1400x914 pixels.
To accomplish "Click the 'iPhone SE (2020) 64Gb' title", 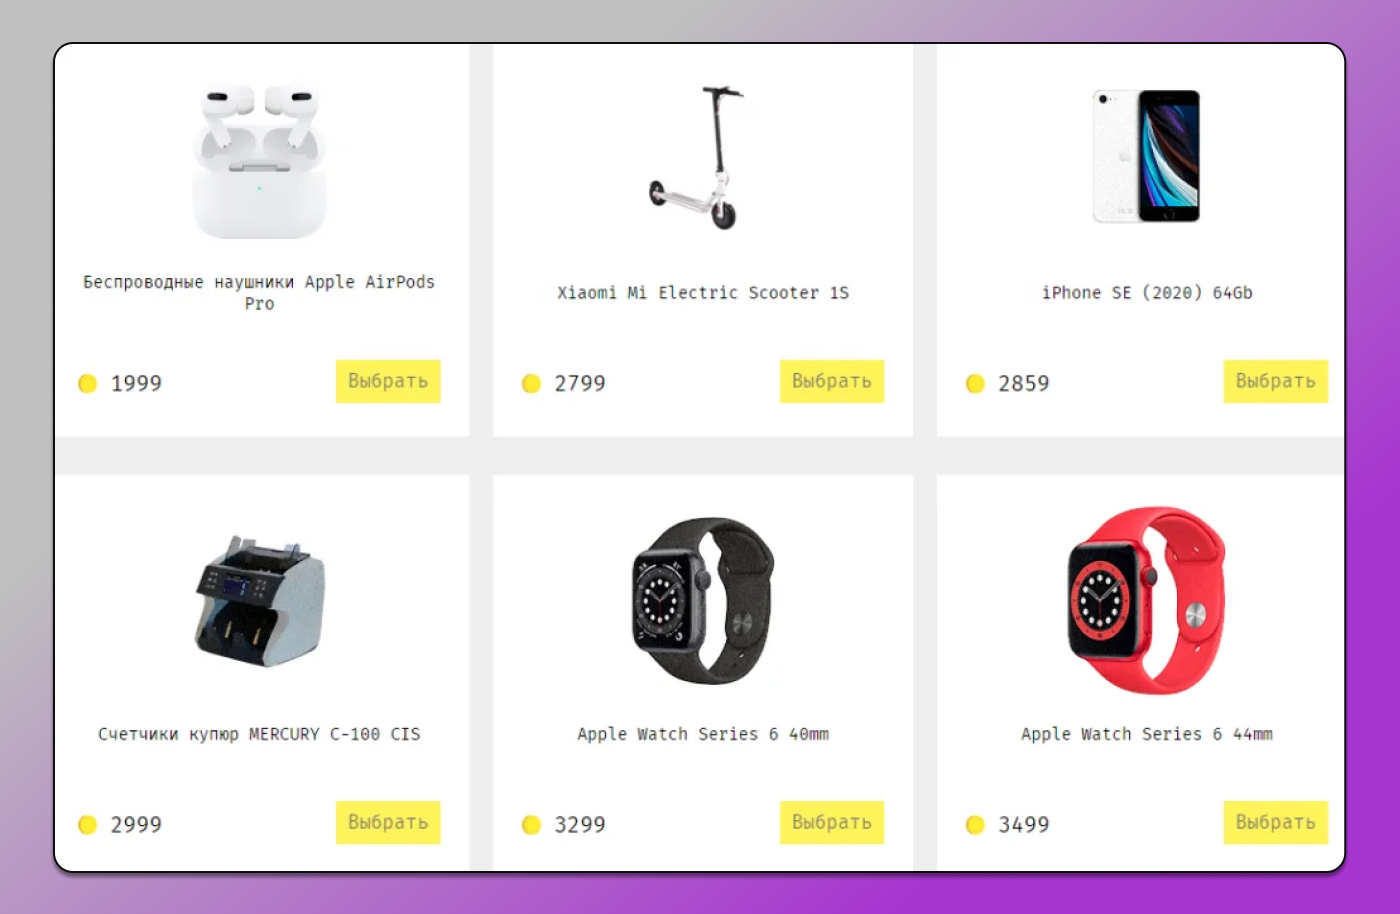I will (x=1147, y=293).
